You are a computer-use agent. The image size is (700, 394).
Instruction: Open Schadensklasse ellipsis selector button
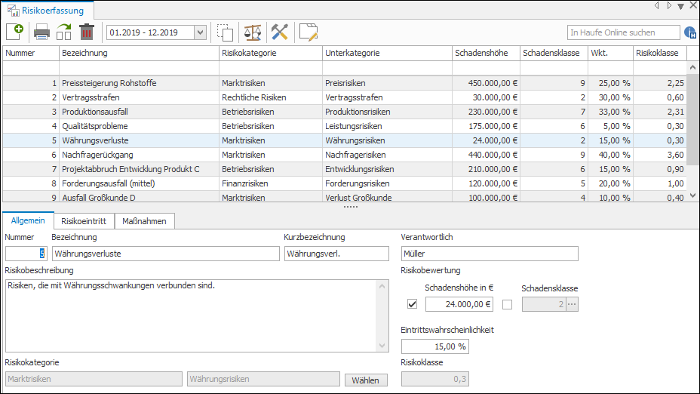(x=572, y=304)
